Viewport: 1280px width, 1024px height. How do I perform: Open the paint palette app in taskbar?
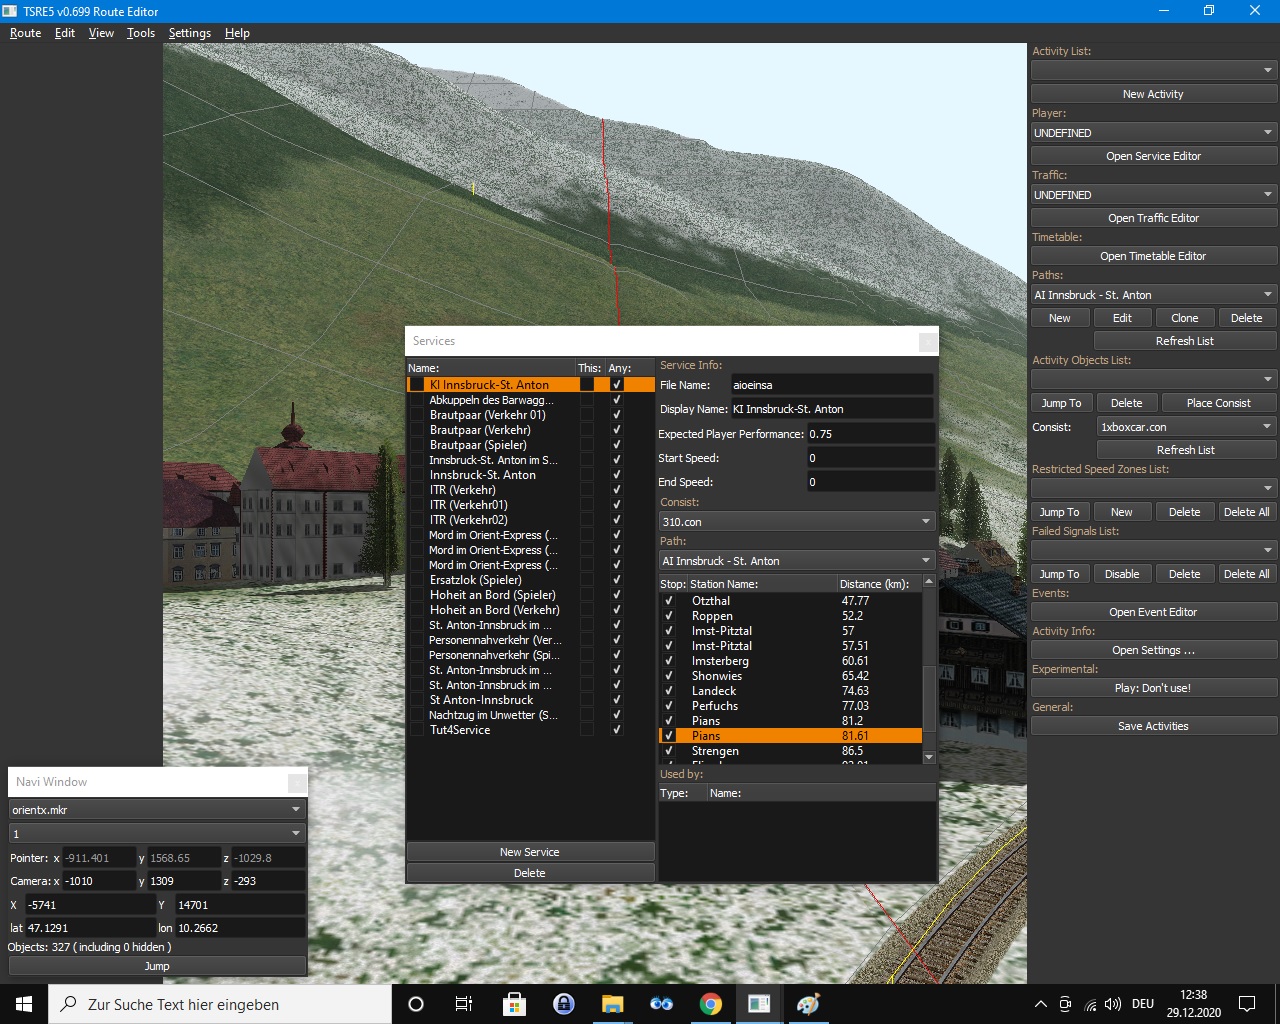[808, 1004]
